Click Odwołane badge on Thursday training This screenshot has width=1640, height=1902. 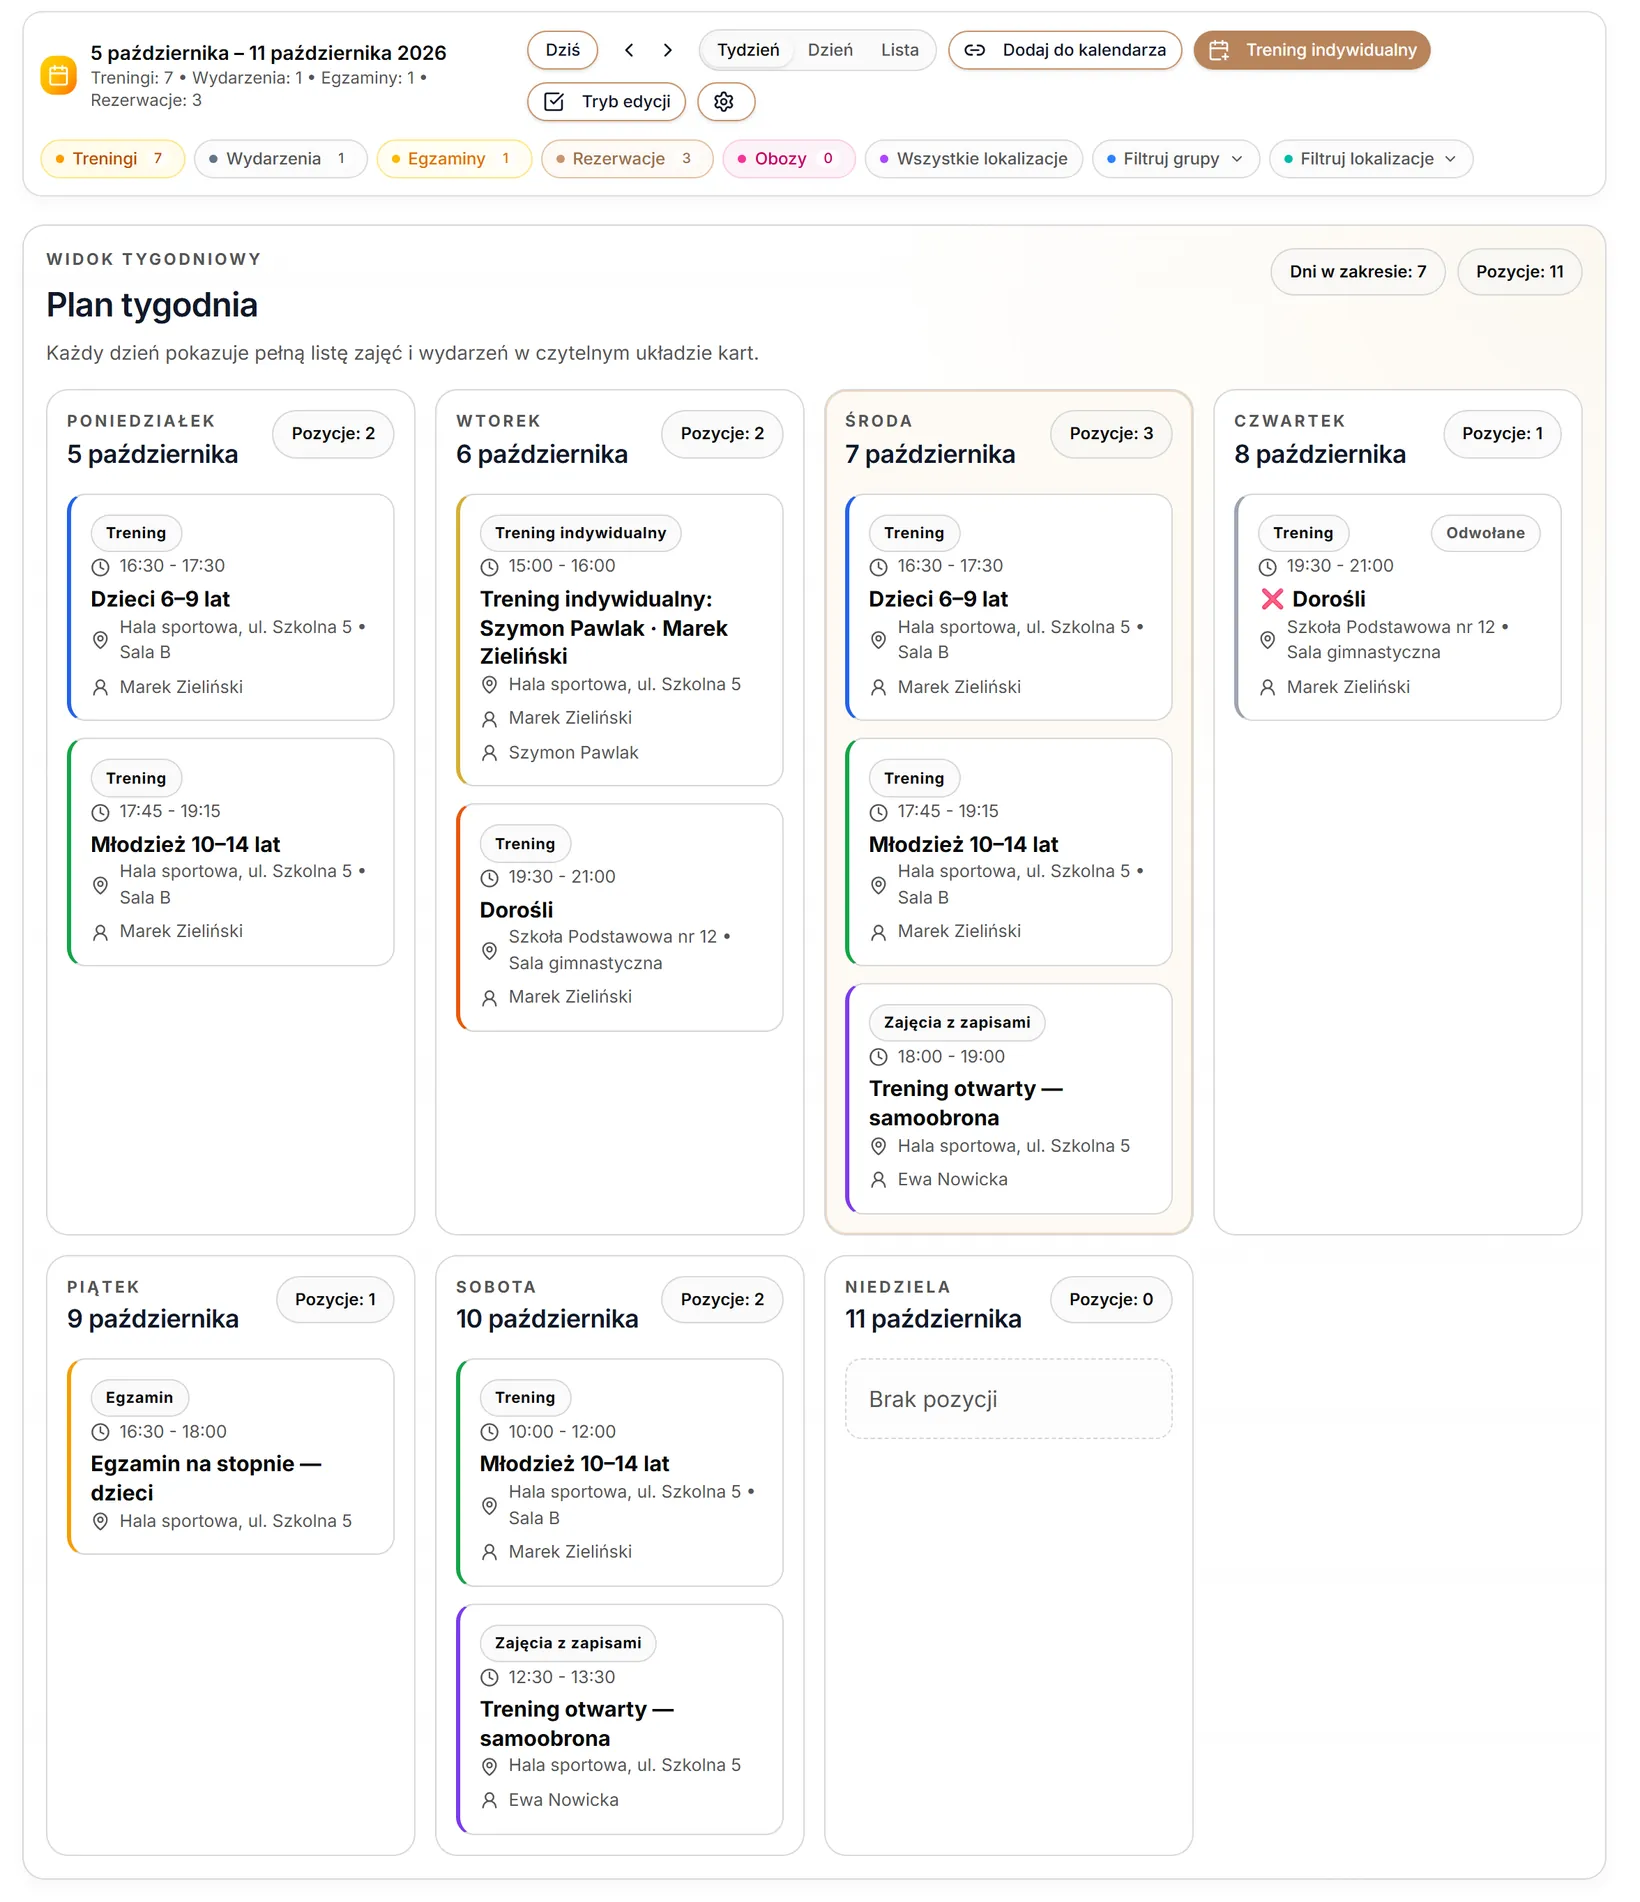click(x=1485, y=533)
